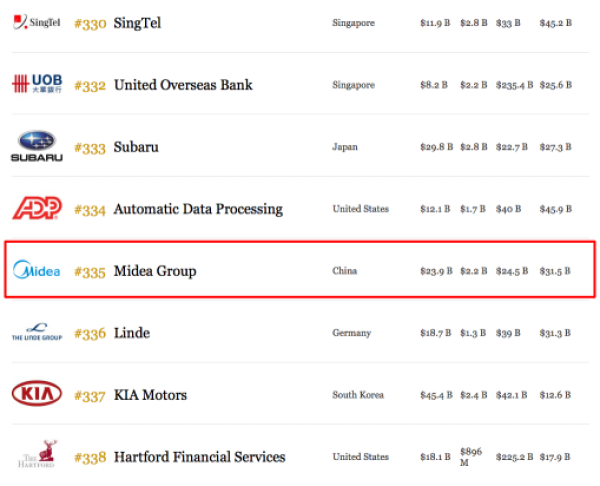Open the SingTel company link
This screenshot has width=600, height=486.
pyautogui.click(x=137, y=23)
